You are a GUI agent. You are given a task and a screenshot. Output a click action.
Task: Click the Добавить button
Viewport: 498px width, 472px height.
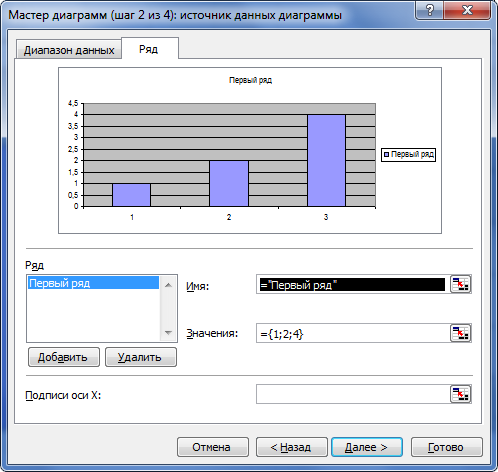(64, 357)
